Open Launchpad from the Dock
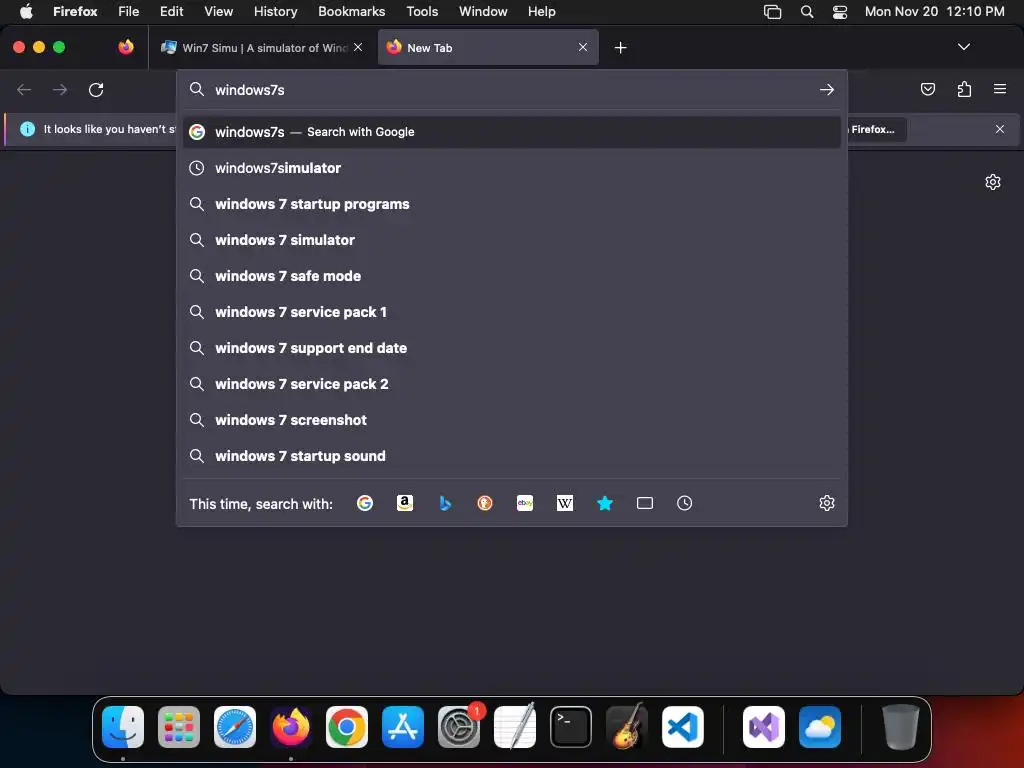 coord(179,727)
